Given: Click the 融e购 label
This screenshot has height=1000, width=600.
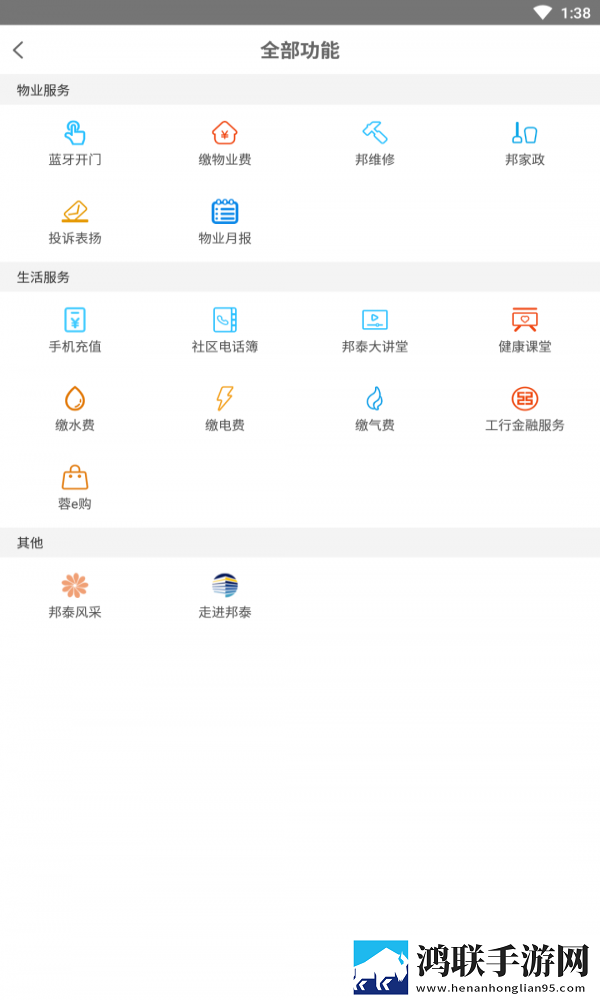Looking at the screenshot, I should pyautogui.click(x=75, y=504).
